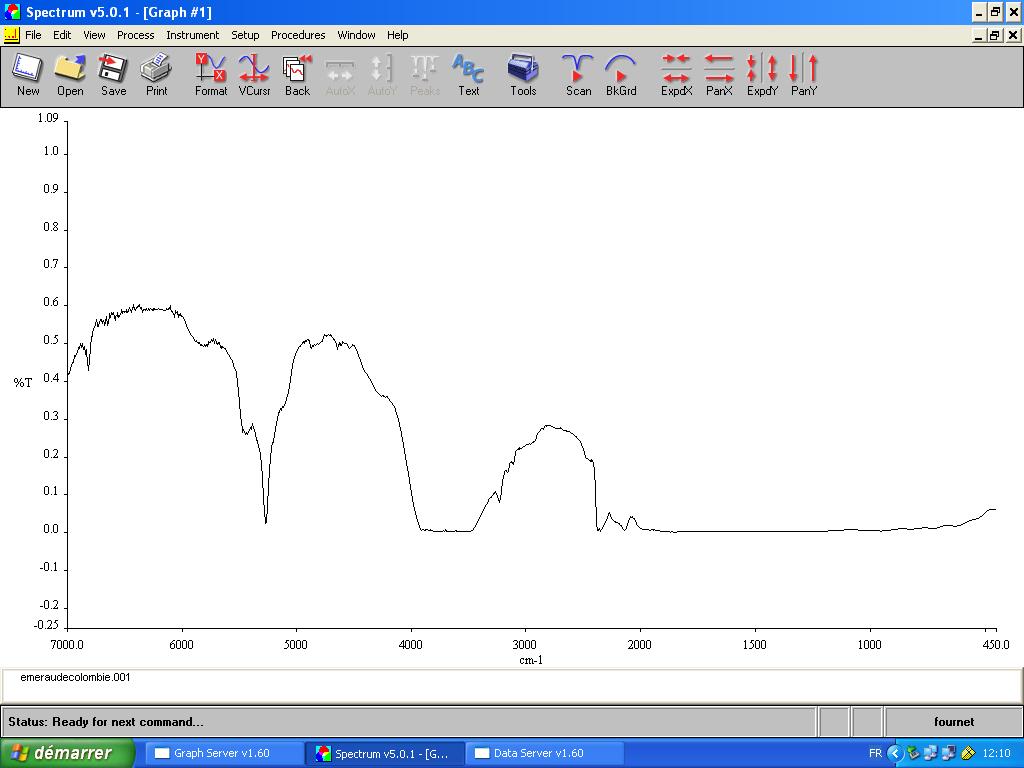Save the spectrum using the Save icon
Image resolution: width=1024 pixels, height=768 pixels.
[x=113, y=75]
